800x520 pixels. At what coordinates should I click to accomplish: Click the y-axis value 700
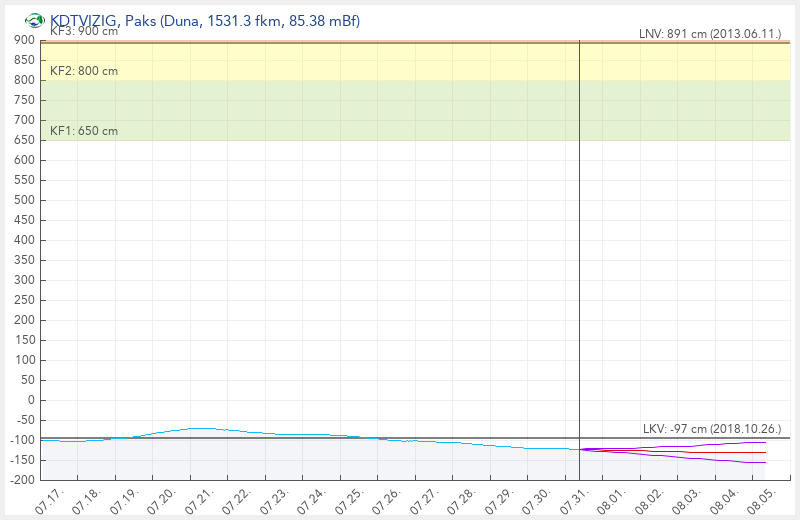point(24,120)
